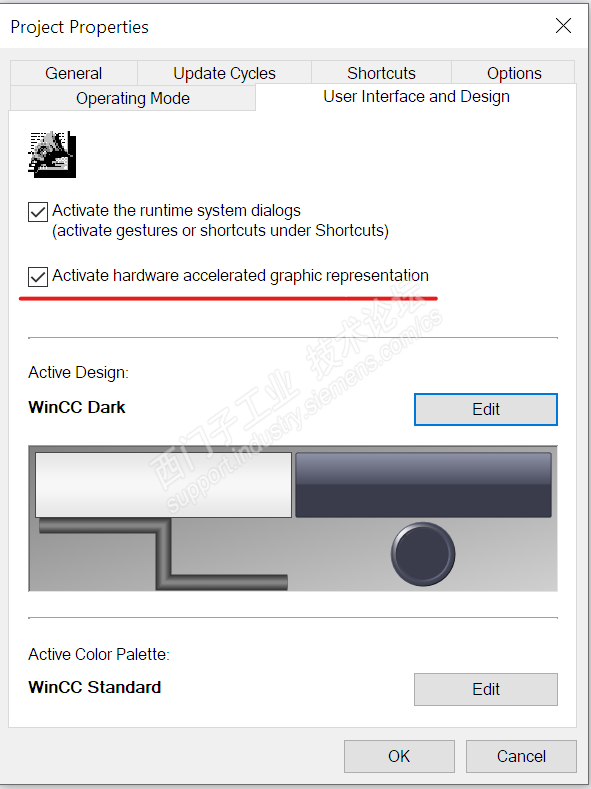
Task: Switch to the General tab
Action: coord(73,73)
